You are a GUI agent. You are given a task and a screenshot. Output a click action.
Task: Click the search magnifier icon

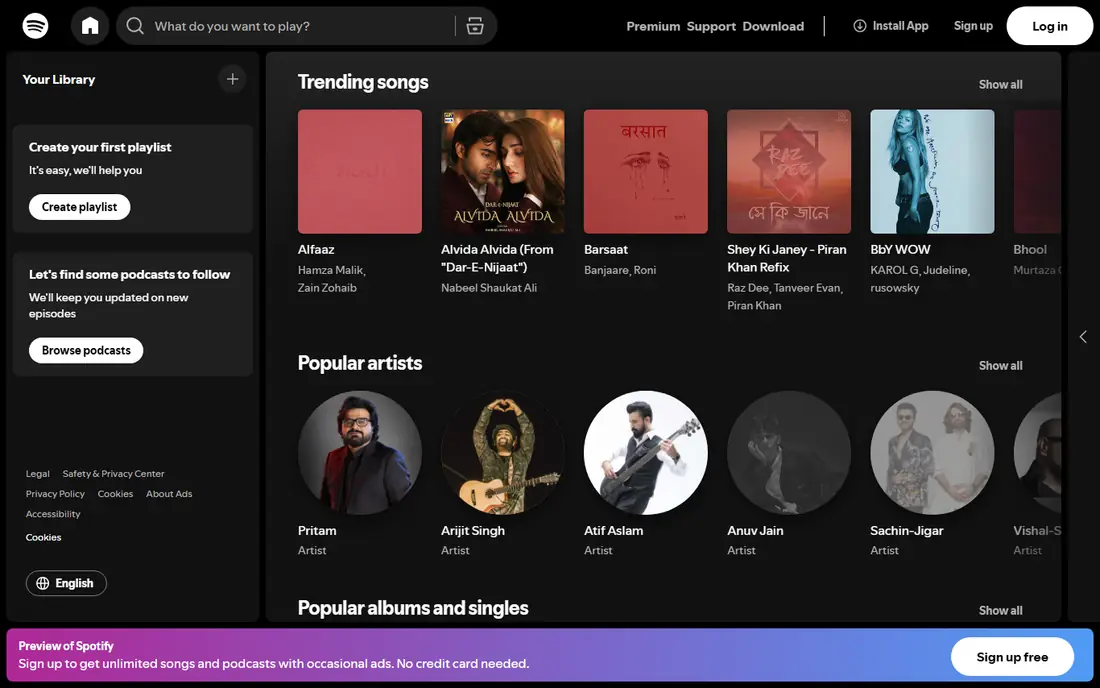click(135, 26)
